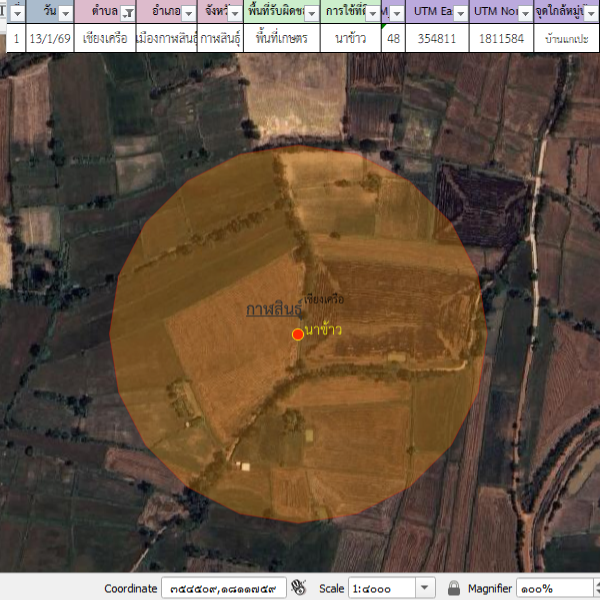This screenshot has width=600, height=600.
Task: Select the เชียงเครือ table cell
Action: pos(105,39)
